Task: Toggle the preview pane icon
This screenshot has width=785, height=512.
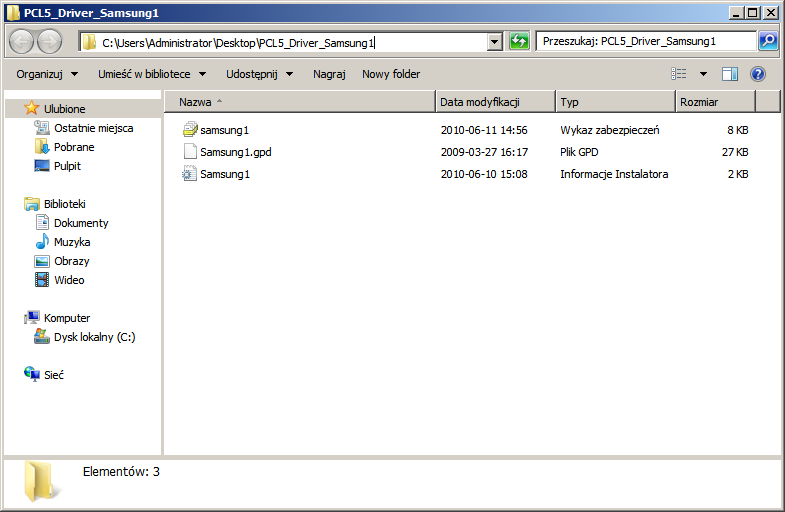Action: point(729,74)
